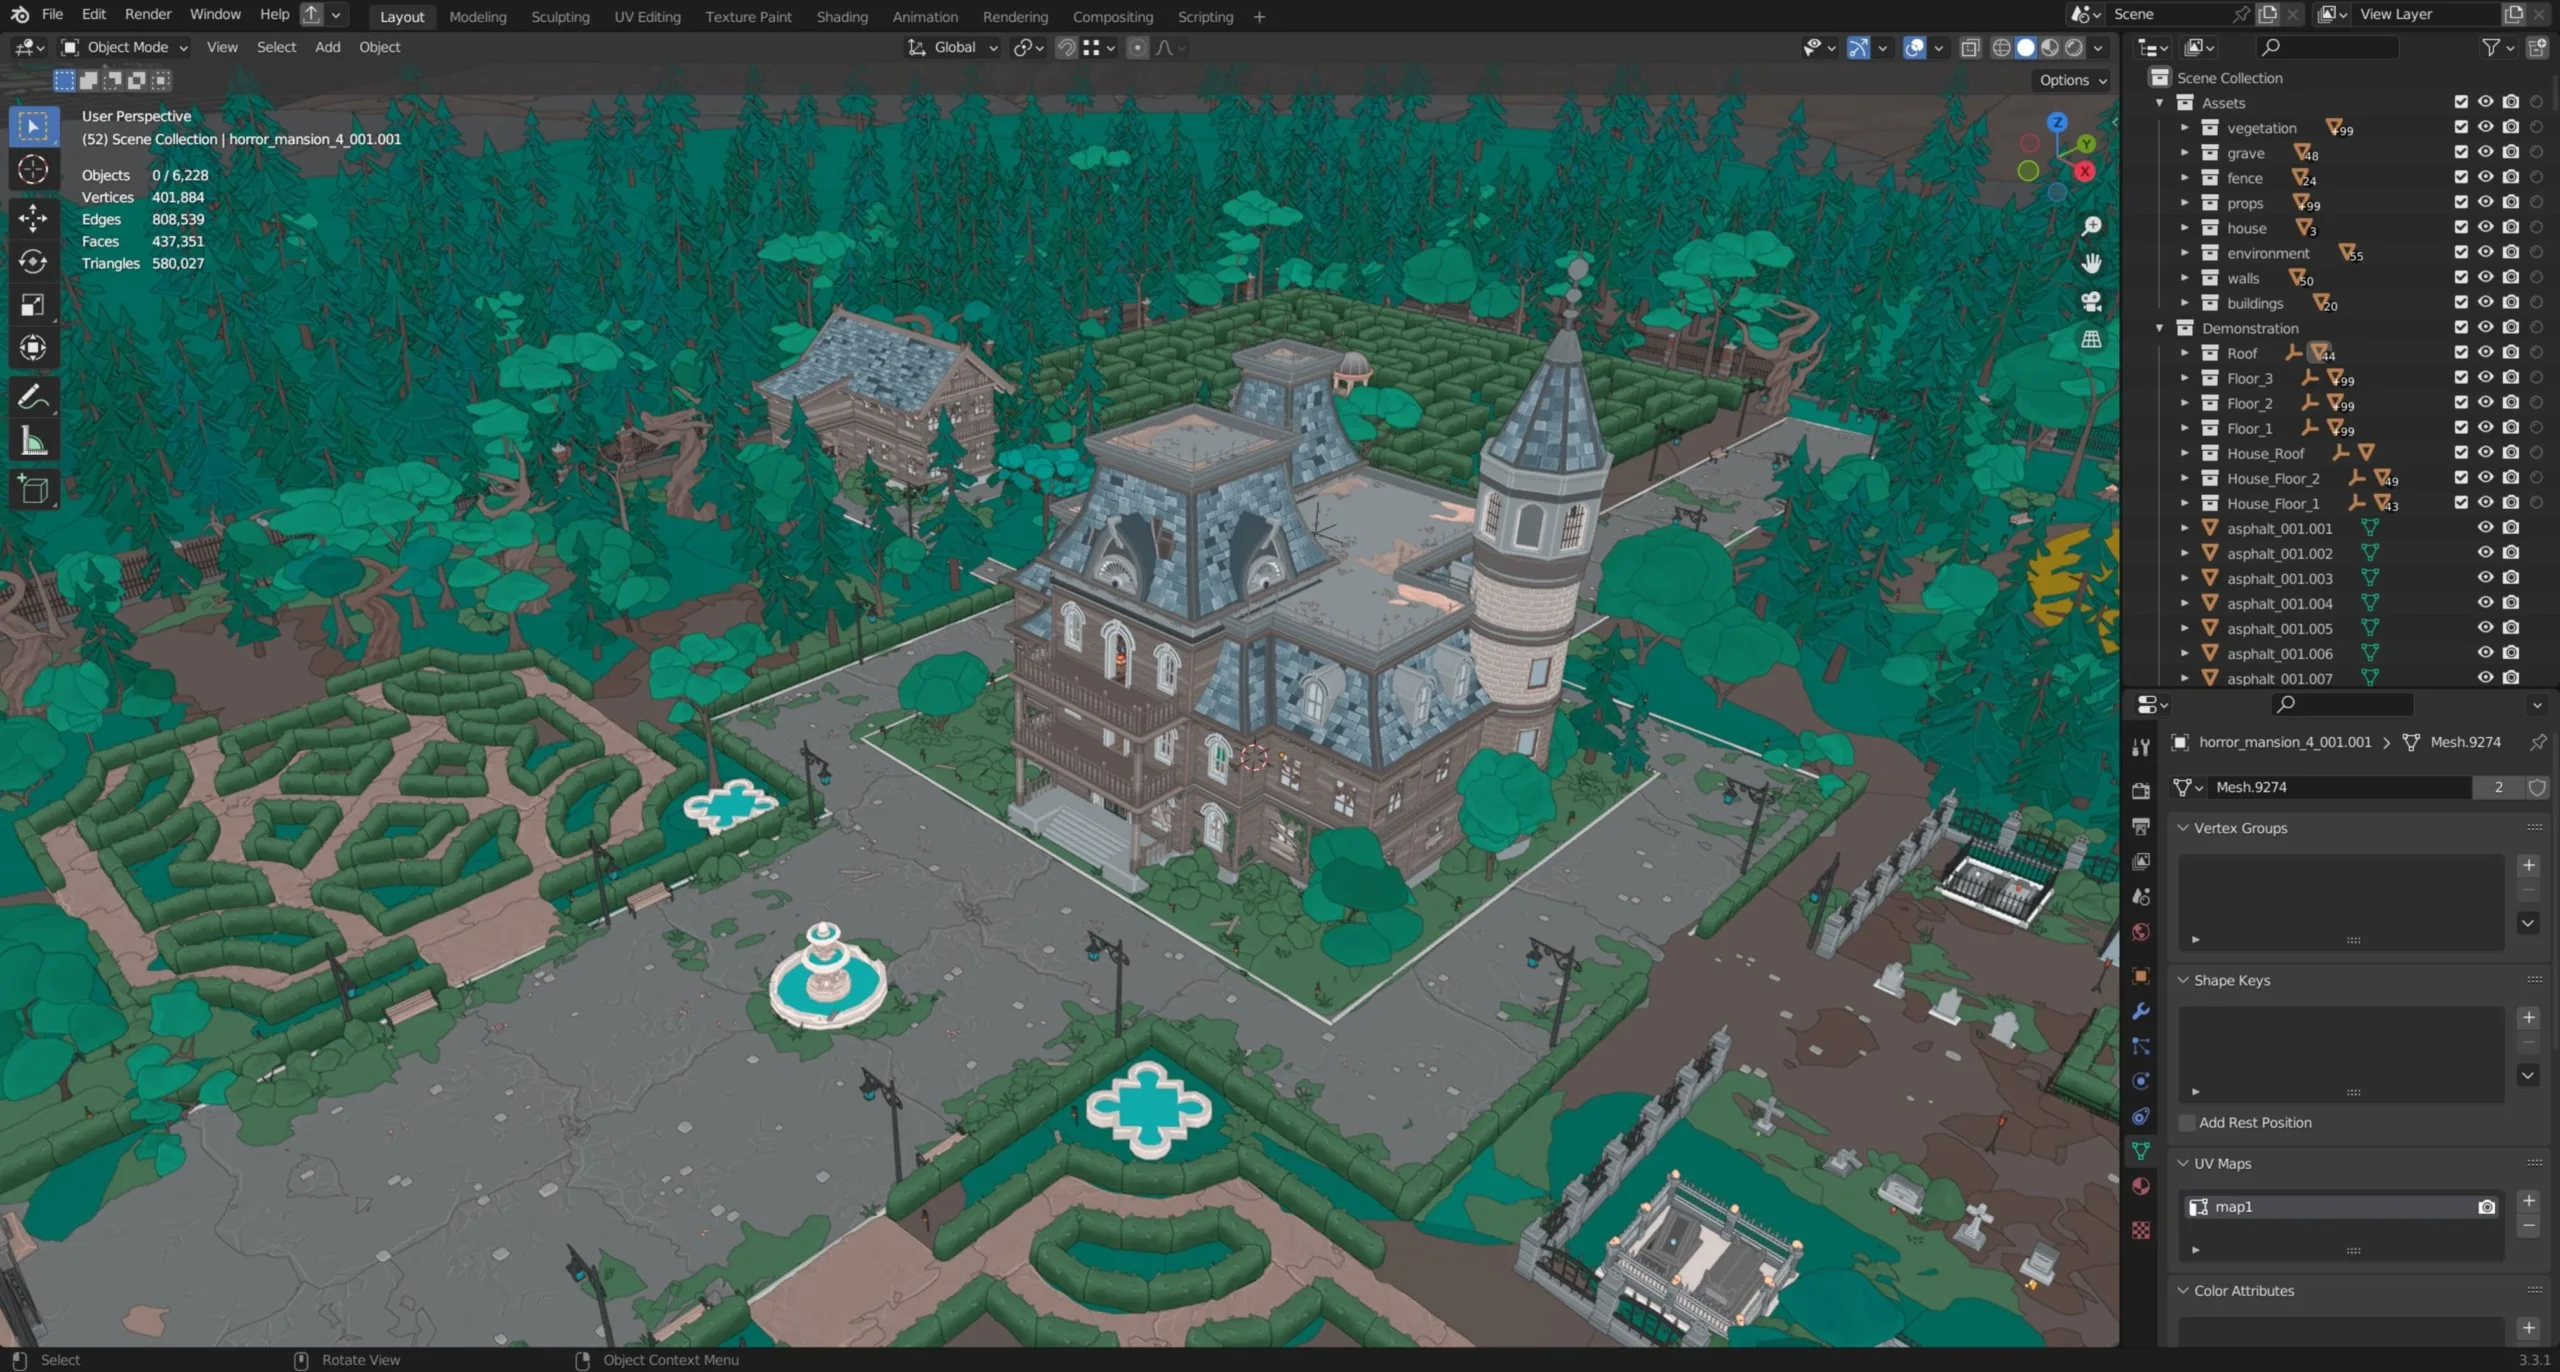The image size is (2560, 1372).
Task: Select the Move tool in toolbar
Action: point(33,217)
